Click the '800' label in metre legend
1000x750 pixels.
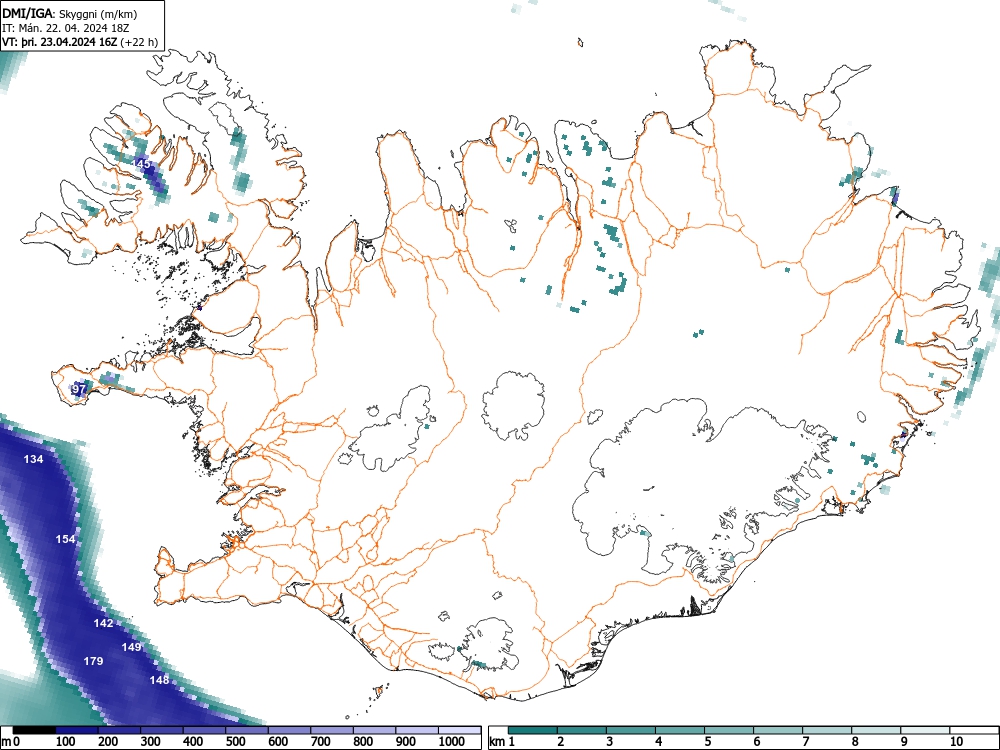(x=363, y=742)
